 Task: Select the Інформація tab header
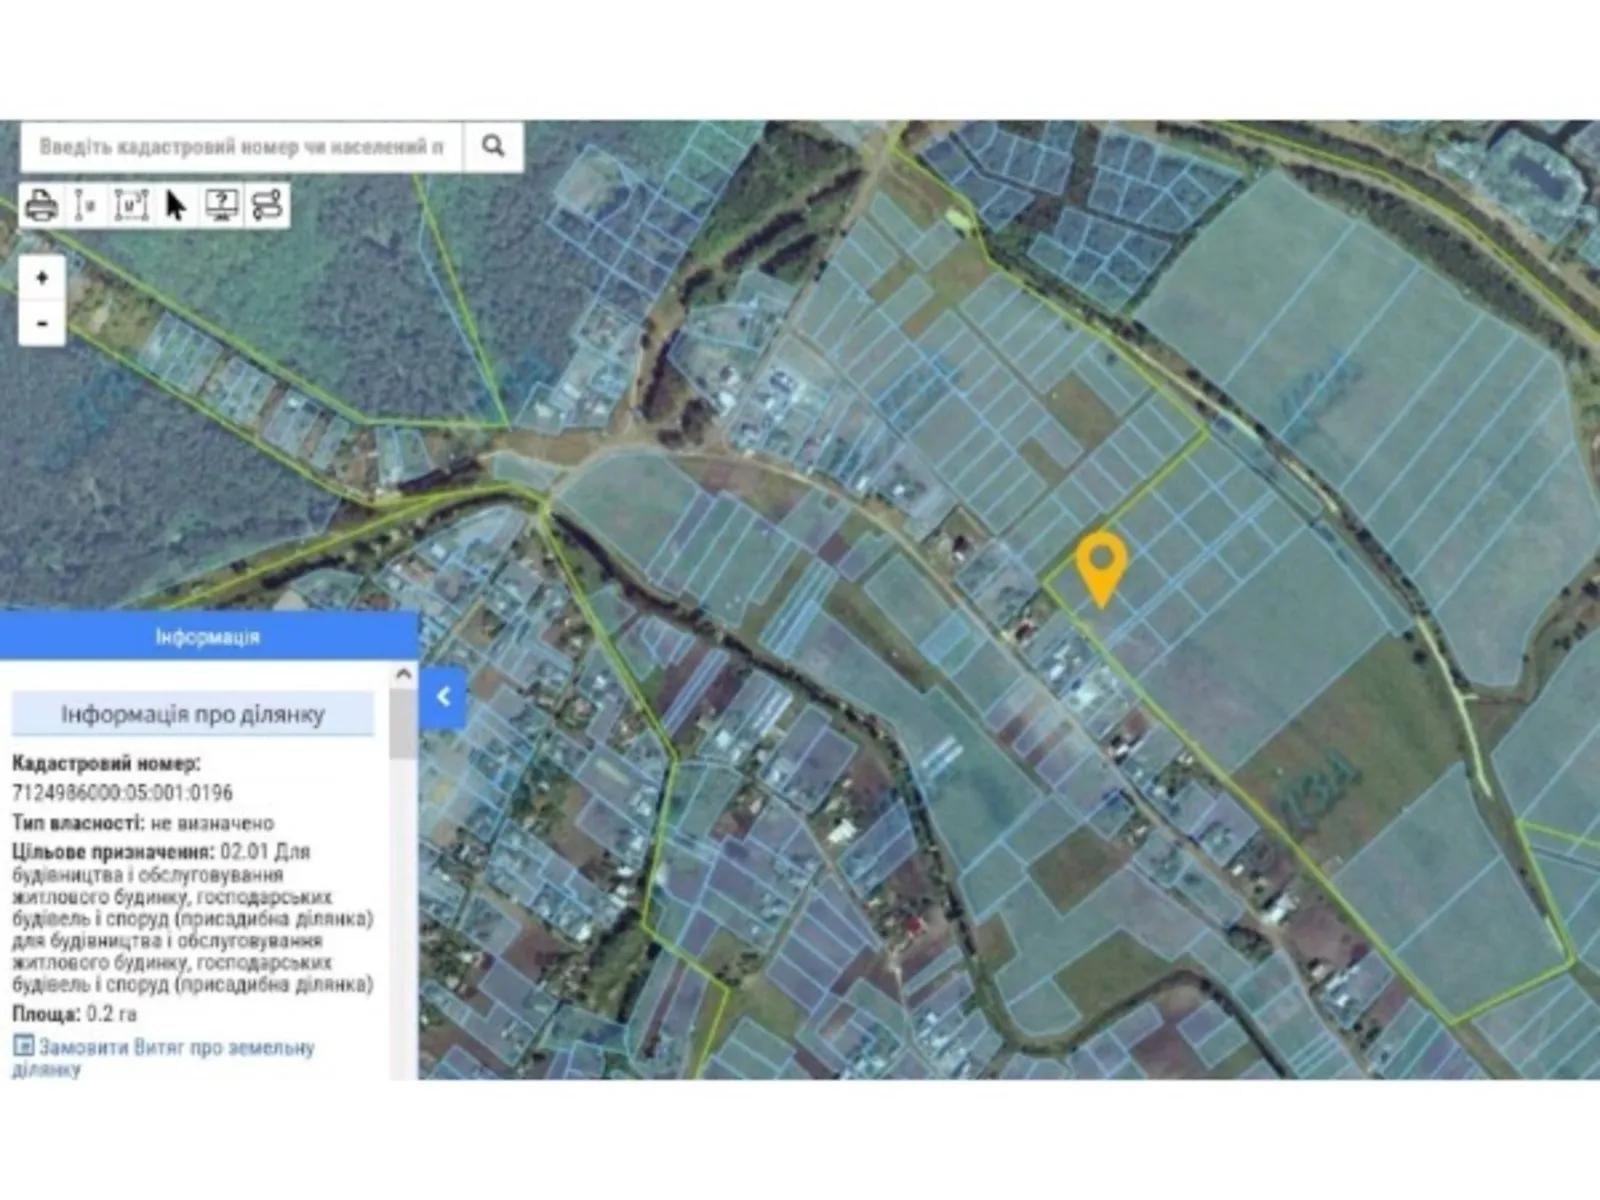pyautogui.click(x=208, y=636)
